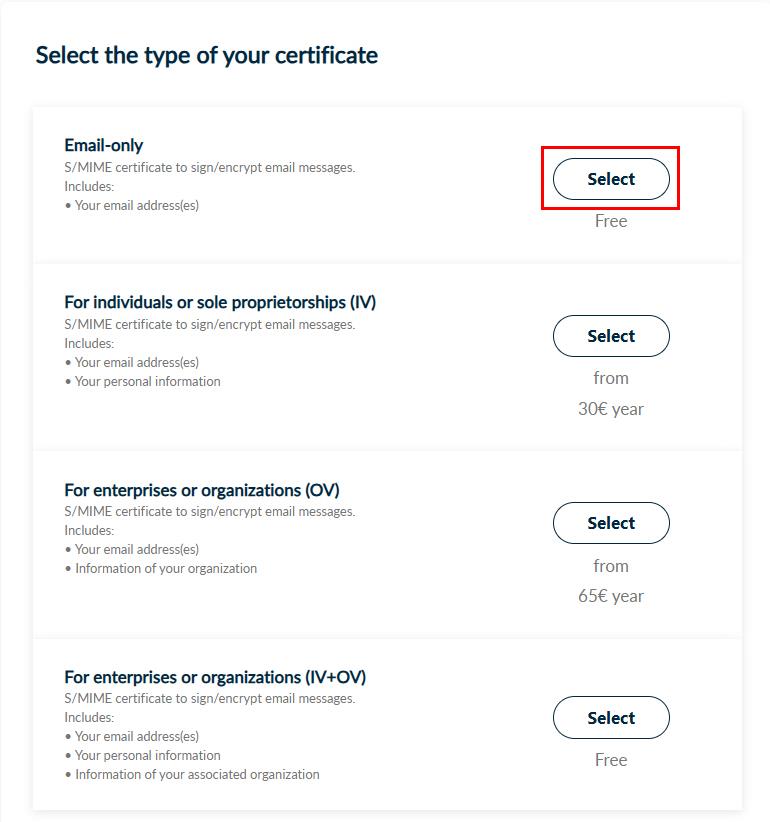The image size is (770, 822).
Task: Click "Your email address(es)" bullet under Email-only
Action: pos(137,205)
